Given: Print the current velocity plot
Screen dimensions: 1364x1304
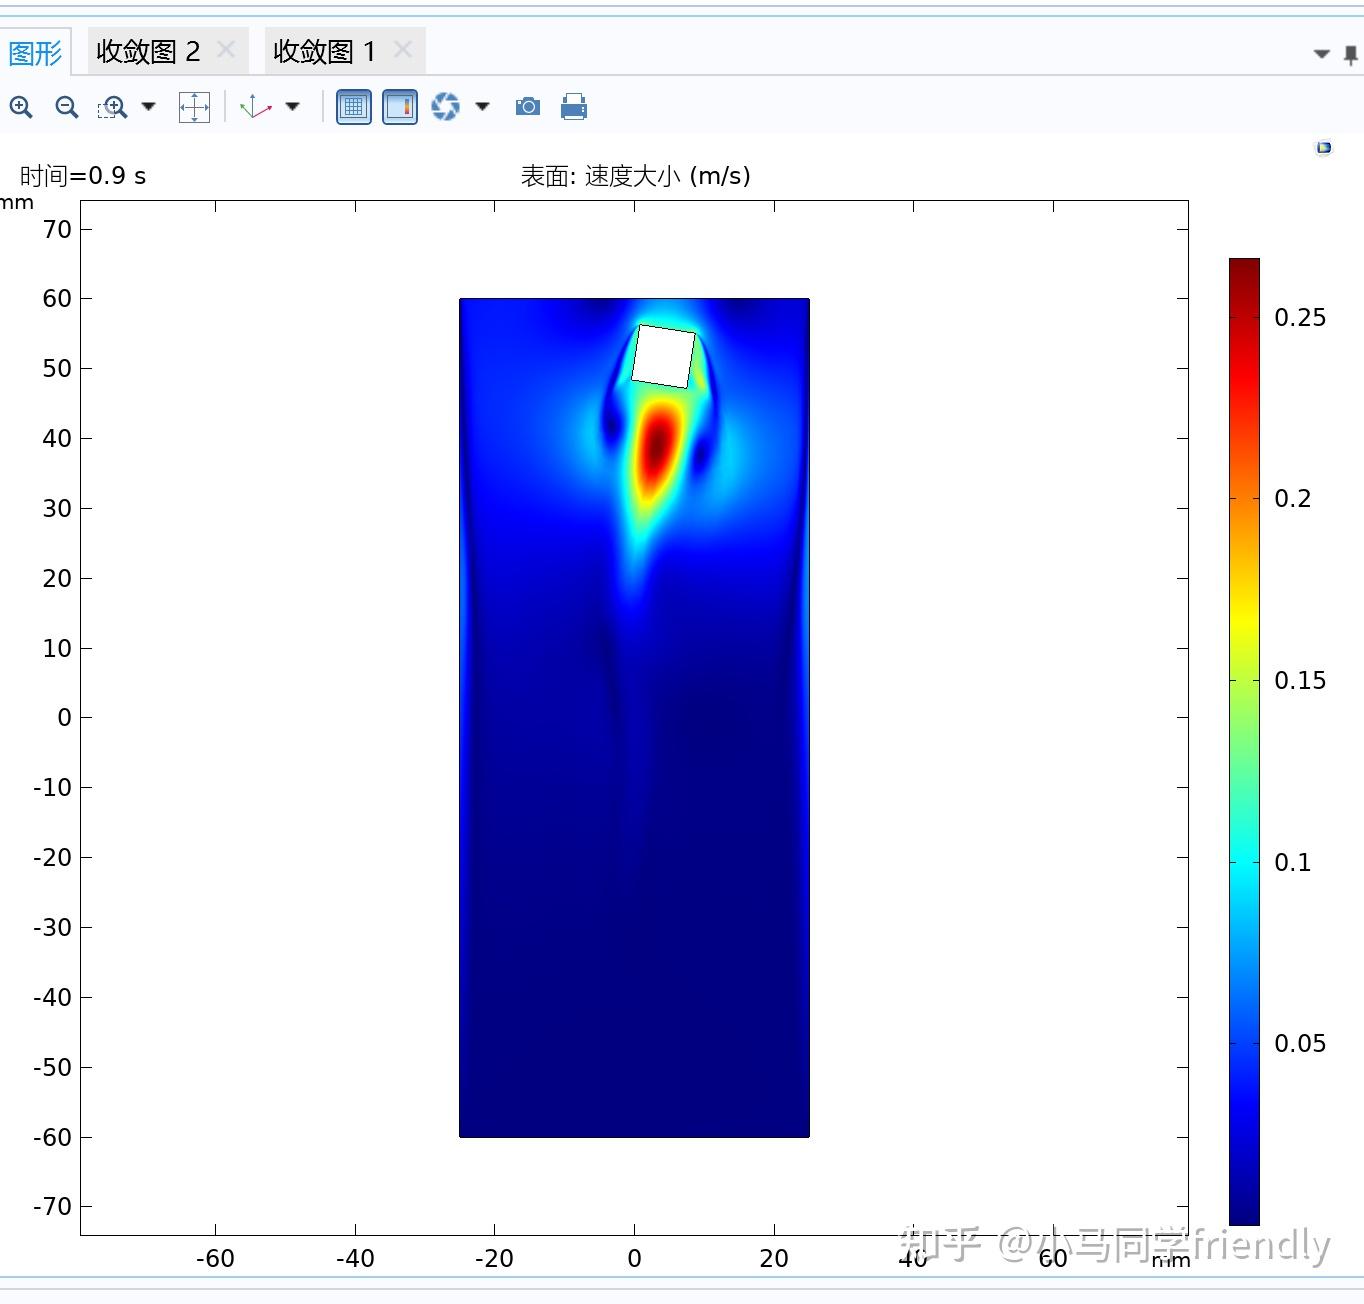Looking at the screenshot, I should [573, 106].
